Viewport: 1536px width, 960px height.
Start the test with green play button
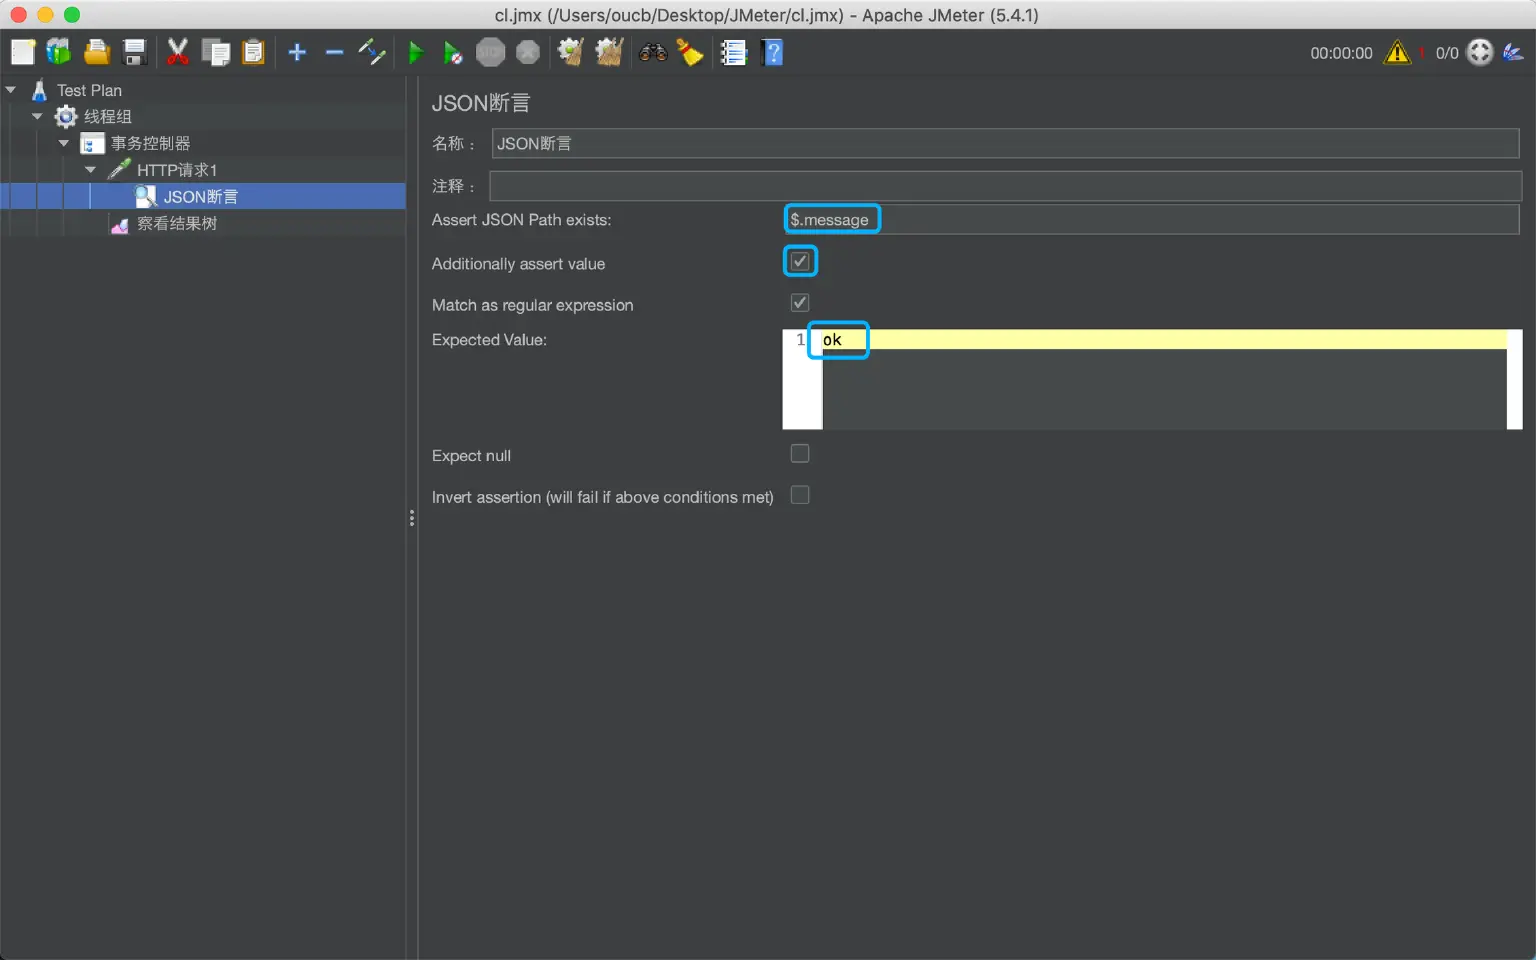tap(416, 52)
